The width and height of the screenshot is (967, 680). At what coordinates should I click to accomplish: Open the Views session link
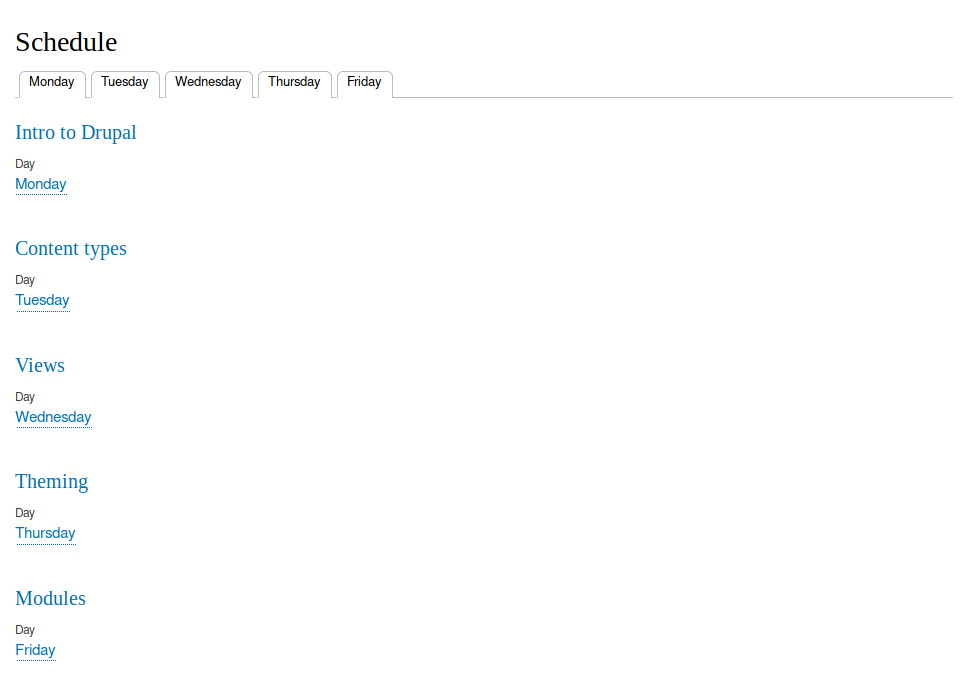pos(40,366)
